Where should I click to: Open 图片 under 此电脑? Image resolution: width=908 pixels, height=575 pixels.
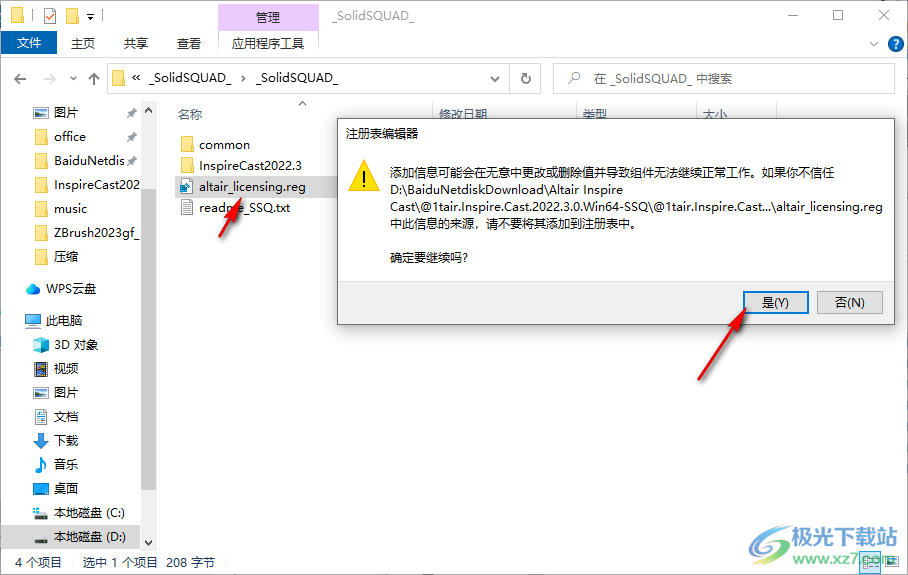(x=65, y=393)
